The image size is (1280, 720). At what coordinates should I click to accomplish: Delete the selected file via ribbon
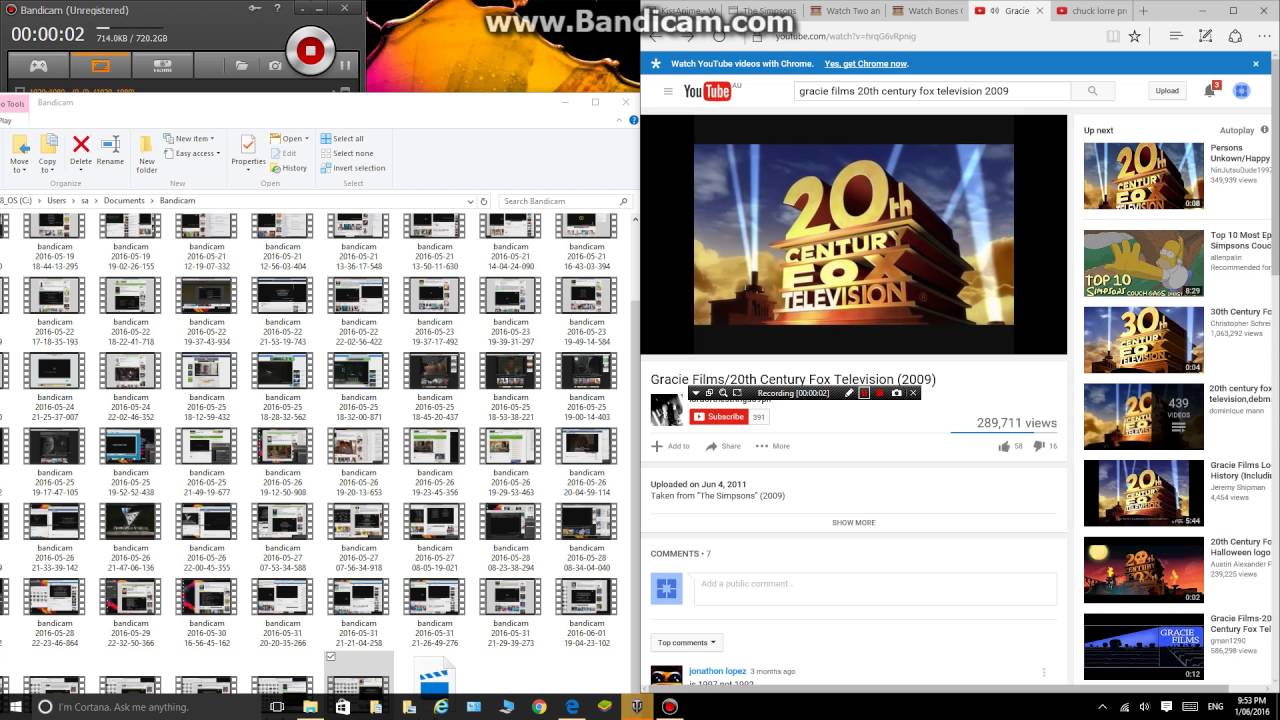coord(81,150)
